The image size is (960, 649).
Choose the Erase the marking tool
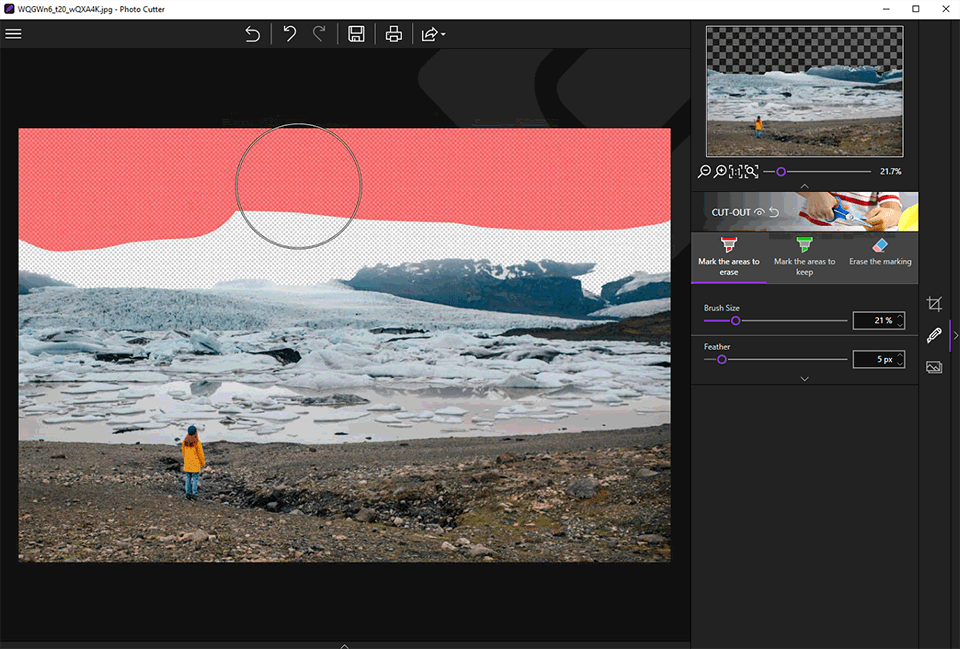coord(880,252)
